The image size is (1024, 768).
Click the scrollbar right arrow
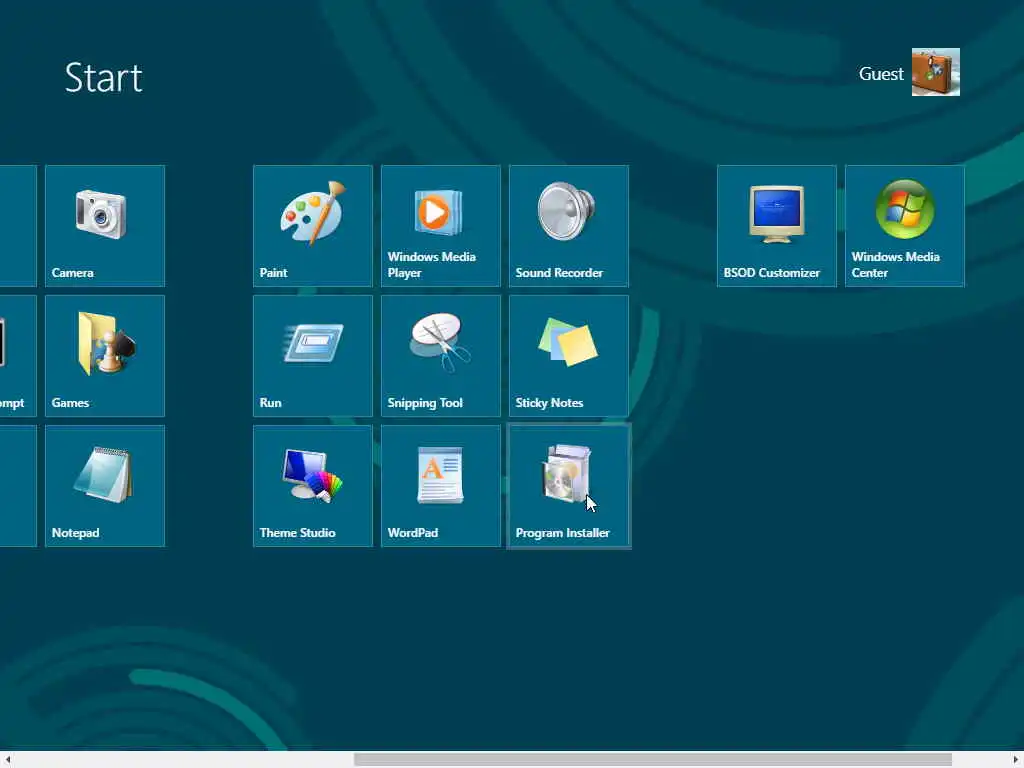pos(1016,760)
